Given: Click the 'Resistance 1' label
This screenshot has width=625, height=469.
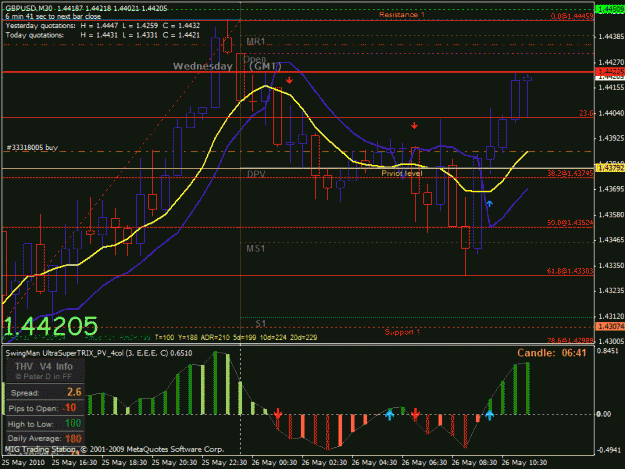Looking at the screenshot, I should 402,15.
